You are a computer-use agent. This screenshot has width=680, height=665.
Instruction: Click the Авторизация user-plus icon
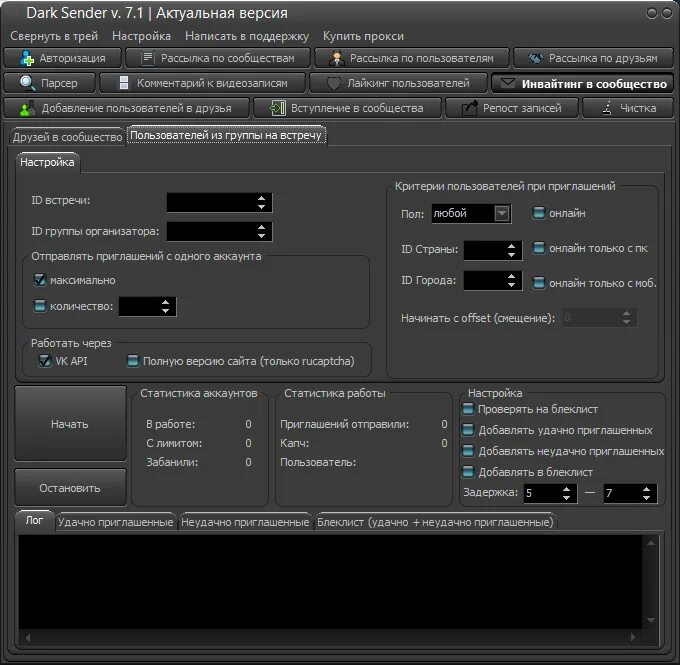tap(27, 58)
